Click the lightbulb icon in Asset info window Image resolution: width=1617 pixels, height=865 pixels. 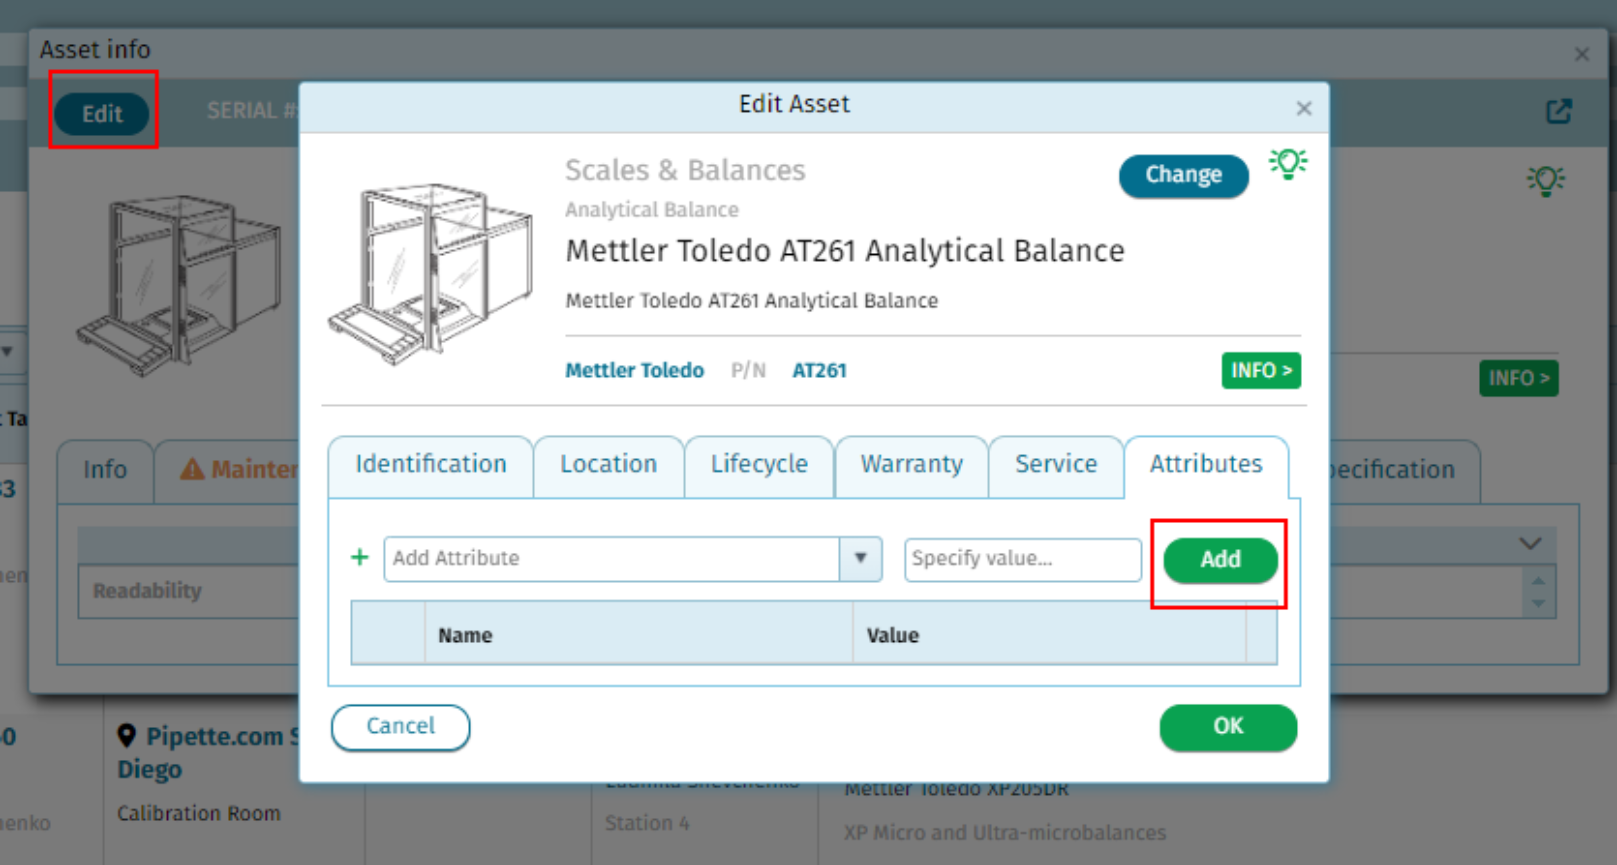[x=1545, y=181]
